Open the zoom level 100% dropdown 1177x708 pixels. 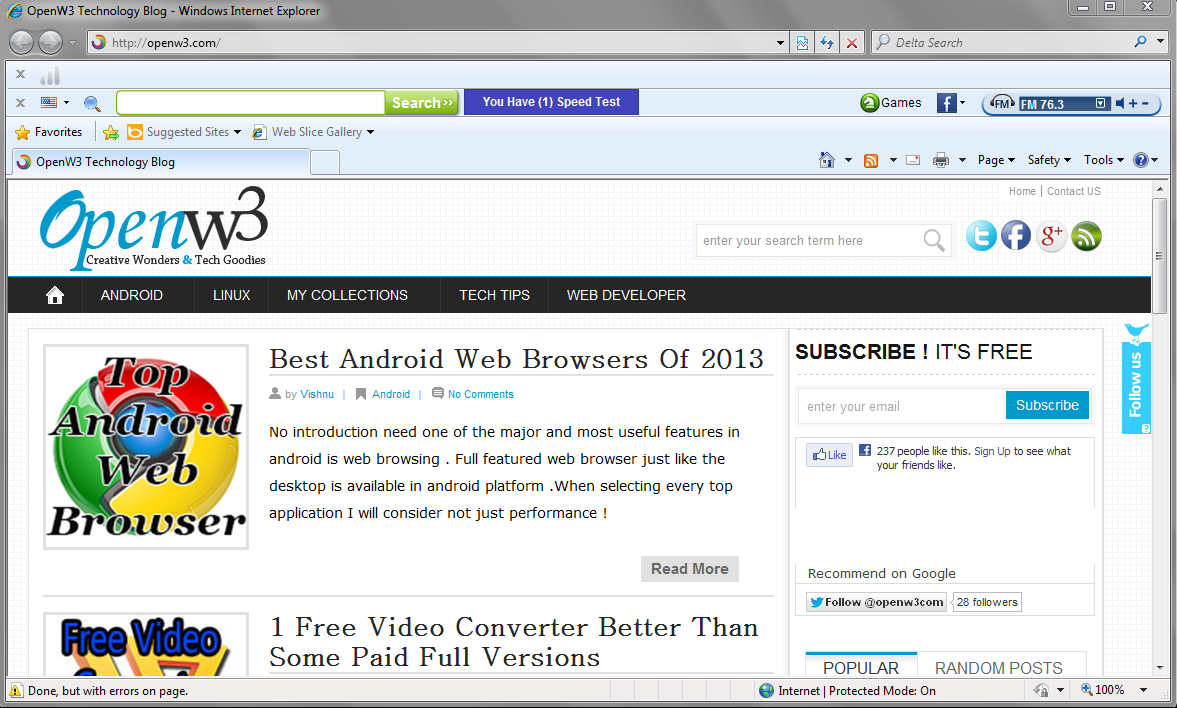click(x=1143, y=690)
